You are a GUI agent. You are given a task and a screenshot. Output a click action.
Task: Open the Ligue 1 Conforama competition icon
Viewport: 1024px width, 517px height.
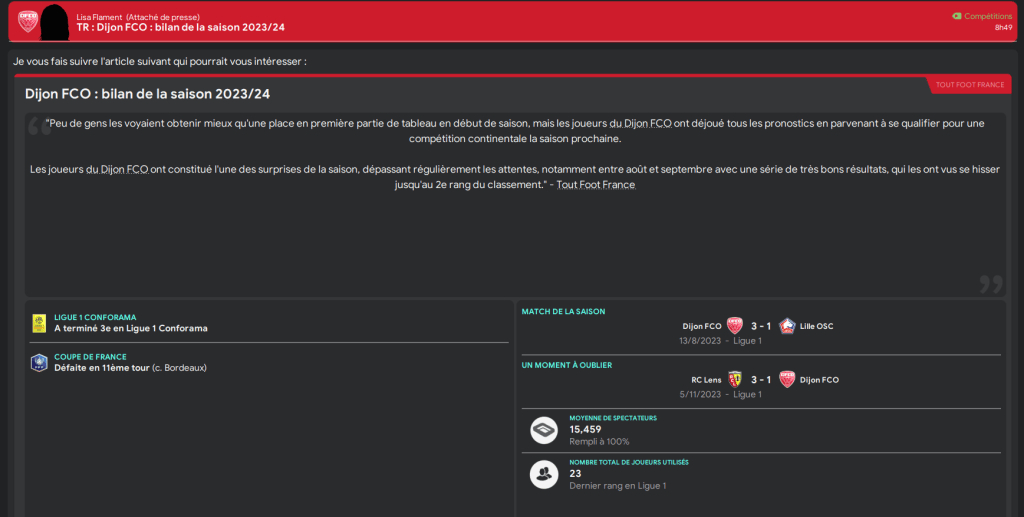point(39,322)
